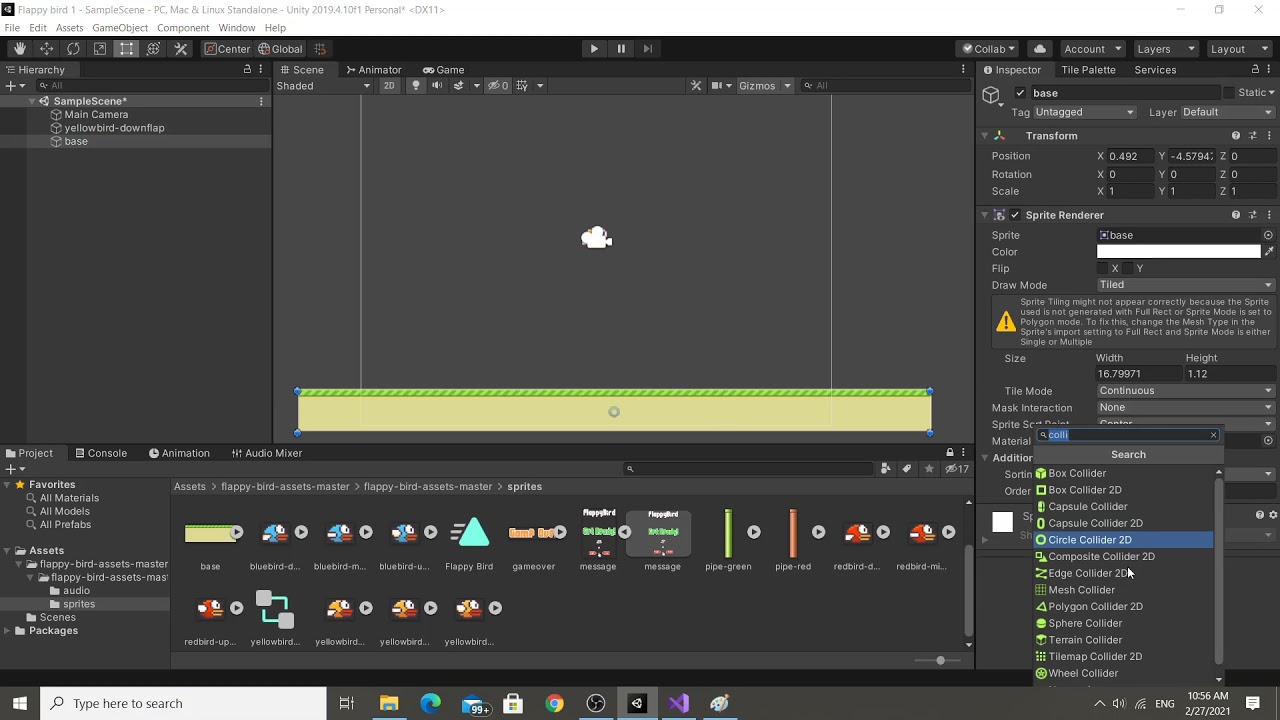The width and height of the screenshot is (1280, 720).
Task: Switch to the Console tab
Action: point(99,453)
